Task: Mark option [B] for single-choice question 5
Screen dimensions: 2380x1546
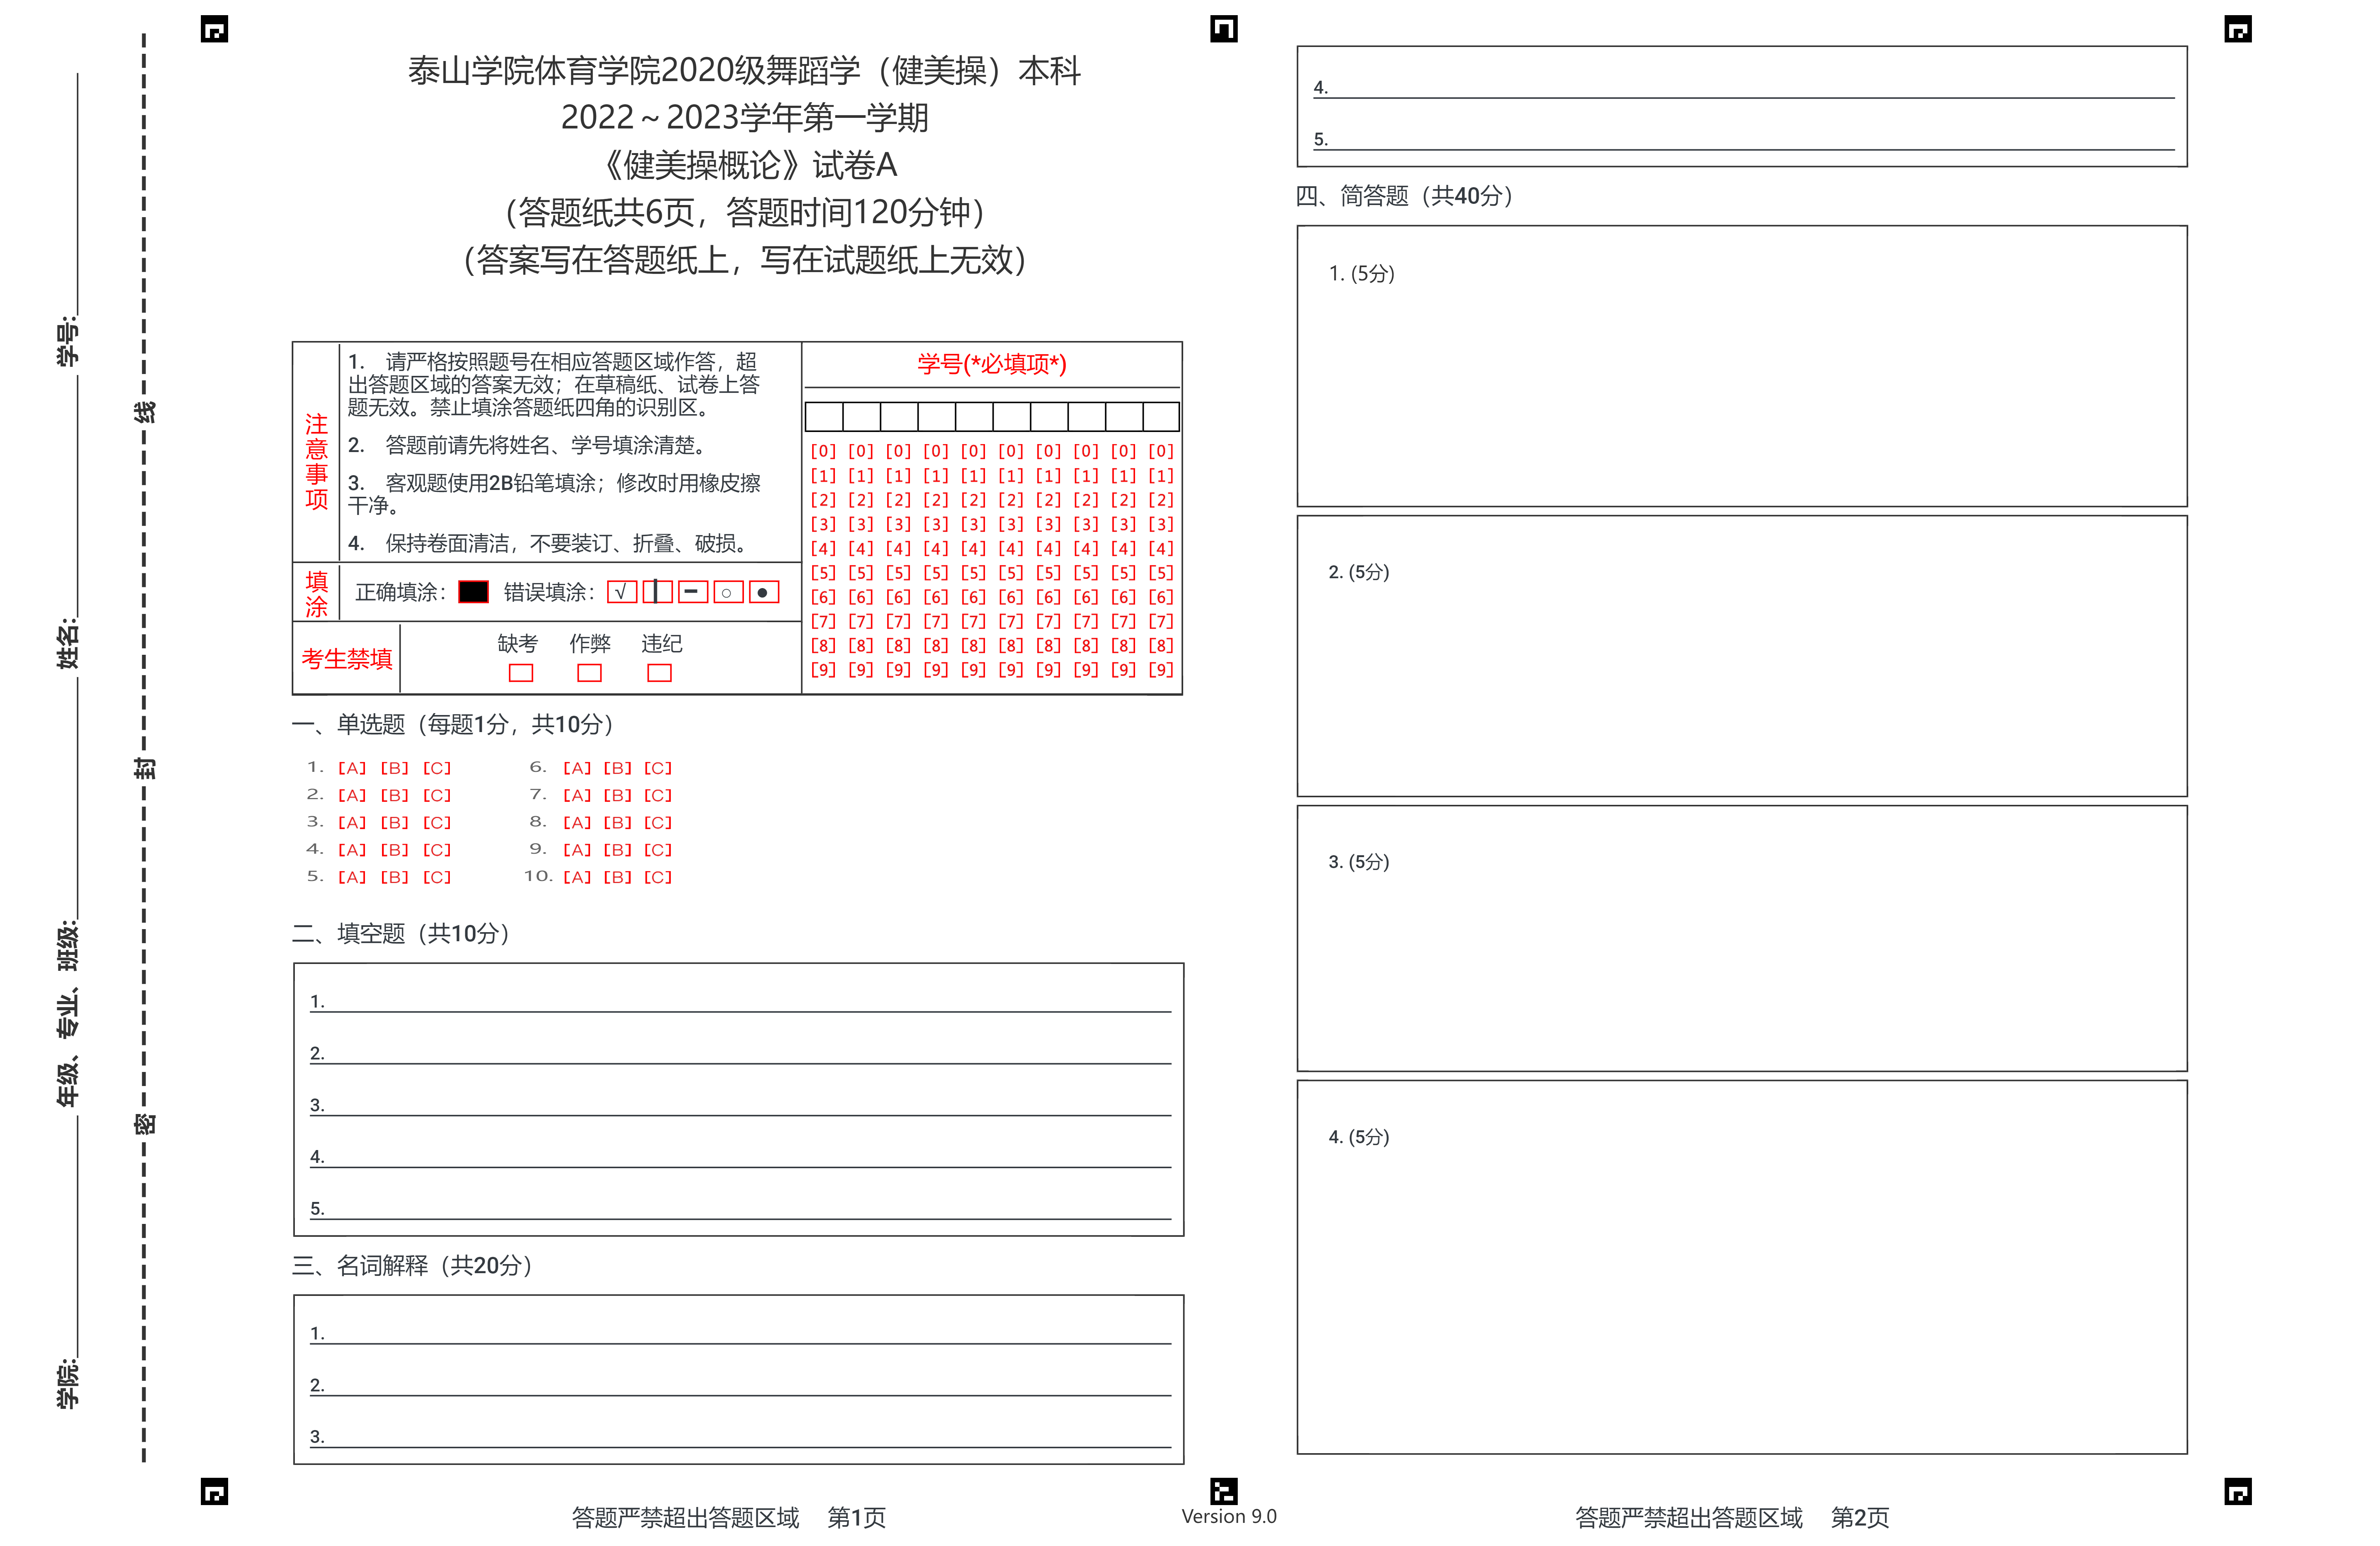Action: click(394, 877)
